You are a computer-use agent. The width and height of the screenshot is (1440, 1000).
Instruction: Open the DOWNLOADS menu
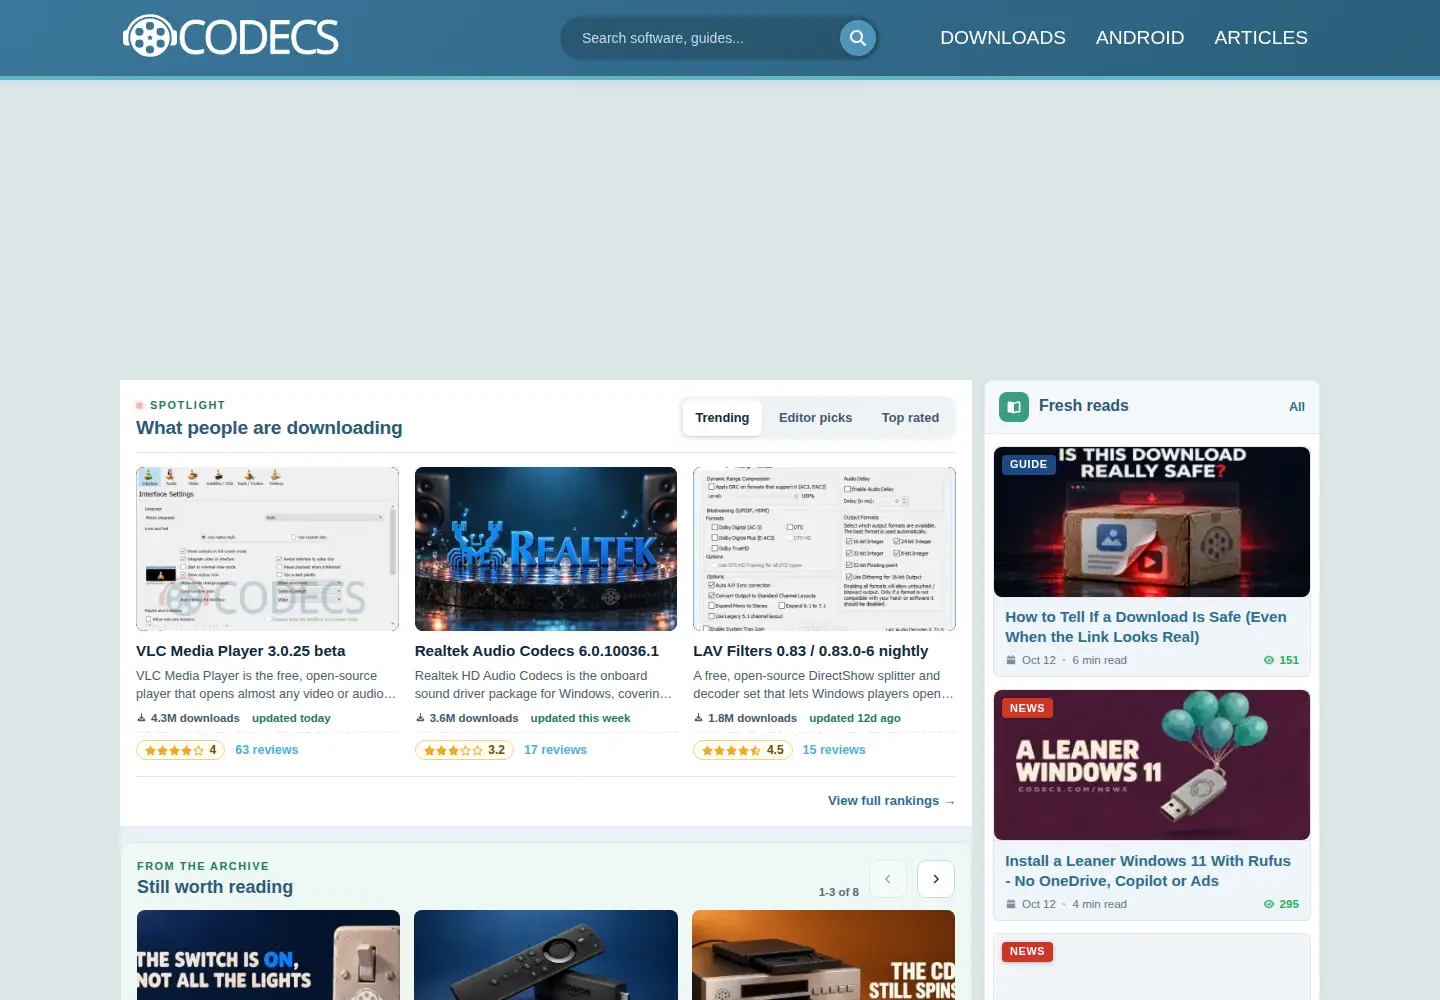pos(1003,38)
